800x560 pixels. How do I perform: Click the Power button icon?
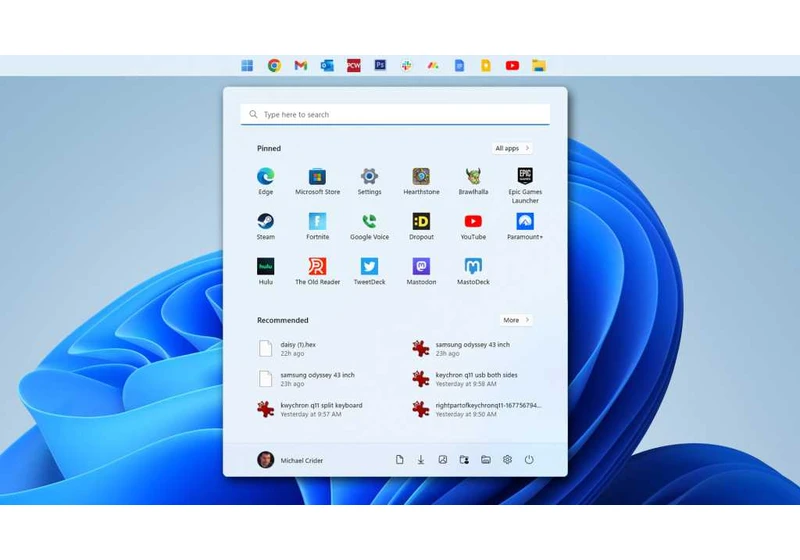529,460
